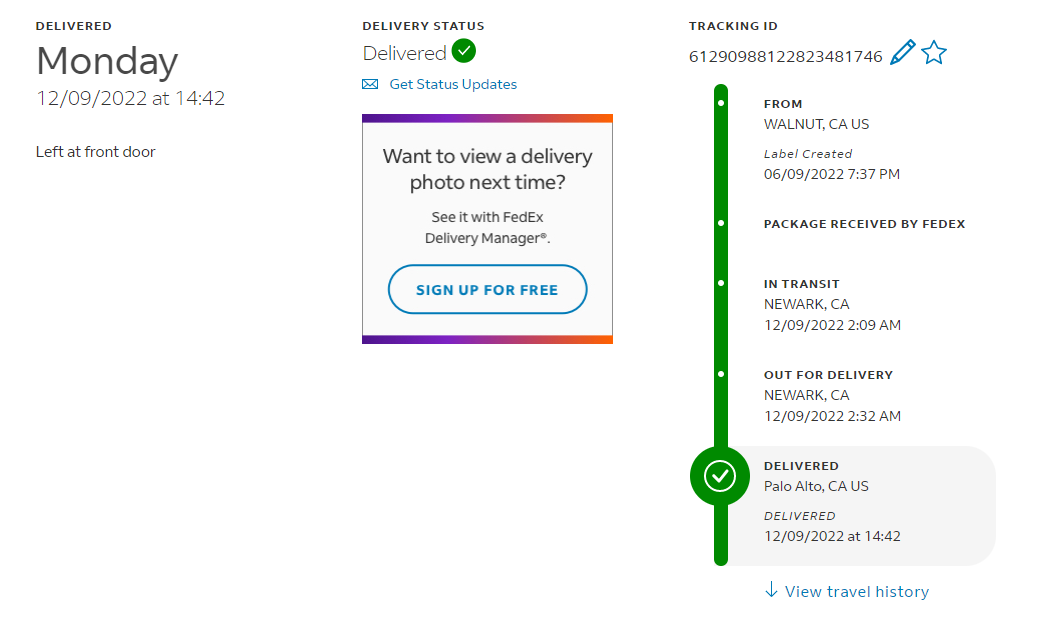Click the pencil edit icon beside tracking ID
This screenshot has height=622, width=1060.
[x=902, y=53]
